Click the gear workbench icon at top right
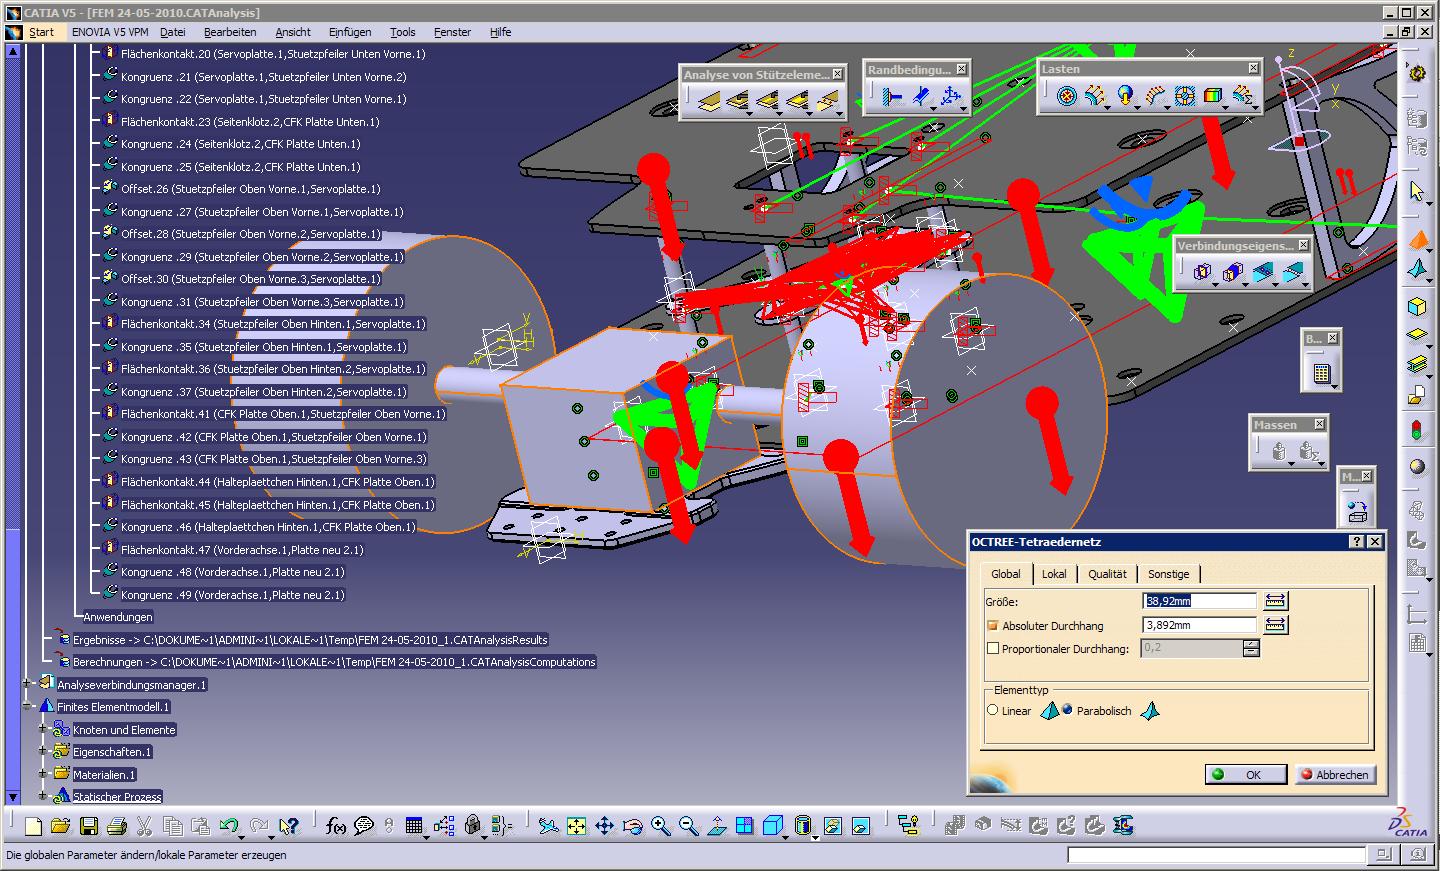This screenshot has height=871, width=1440. click(1416, 73)
